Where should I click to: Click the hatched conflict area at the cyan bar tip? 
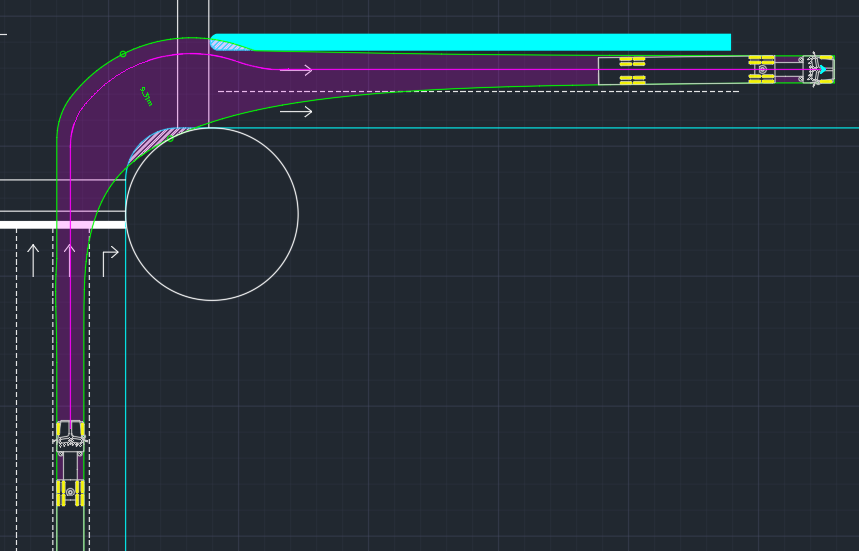pyautogui.click(x=229, y=45)
